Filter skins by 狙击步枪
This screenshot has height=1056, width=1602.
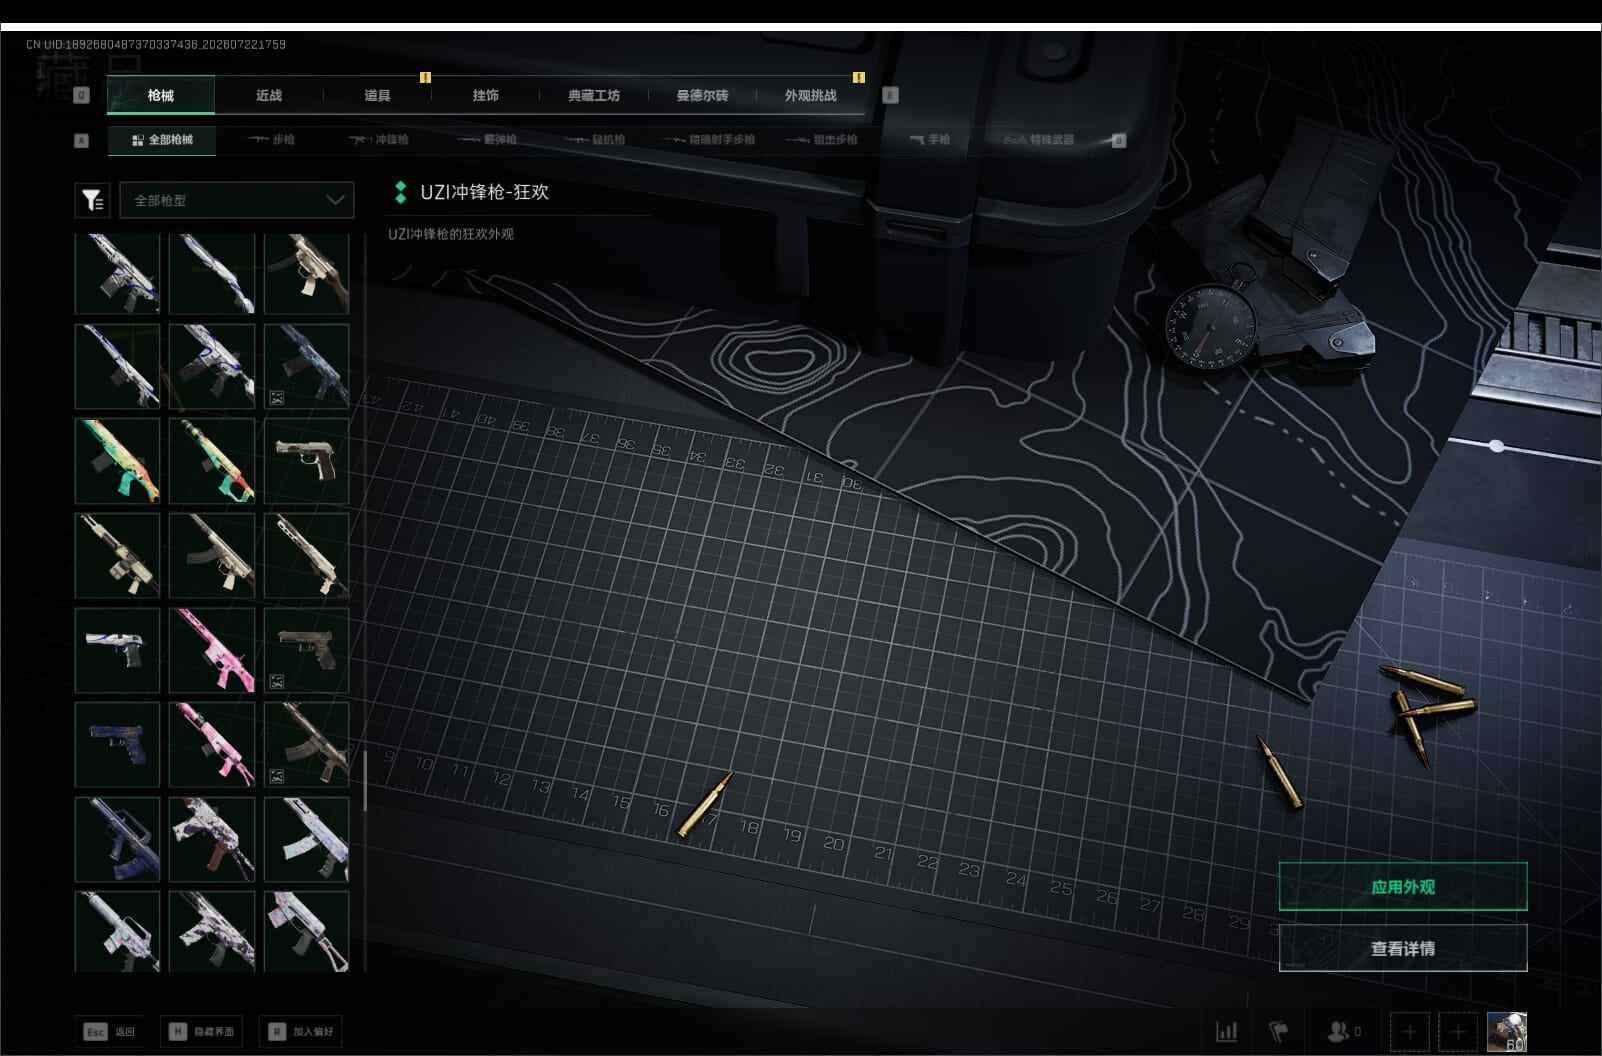[x=821, y=140]
